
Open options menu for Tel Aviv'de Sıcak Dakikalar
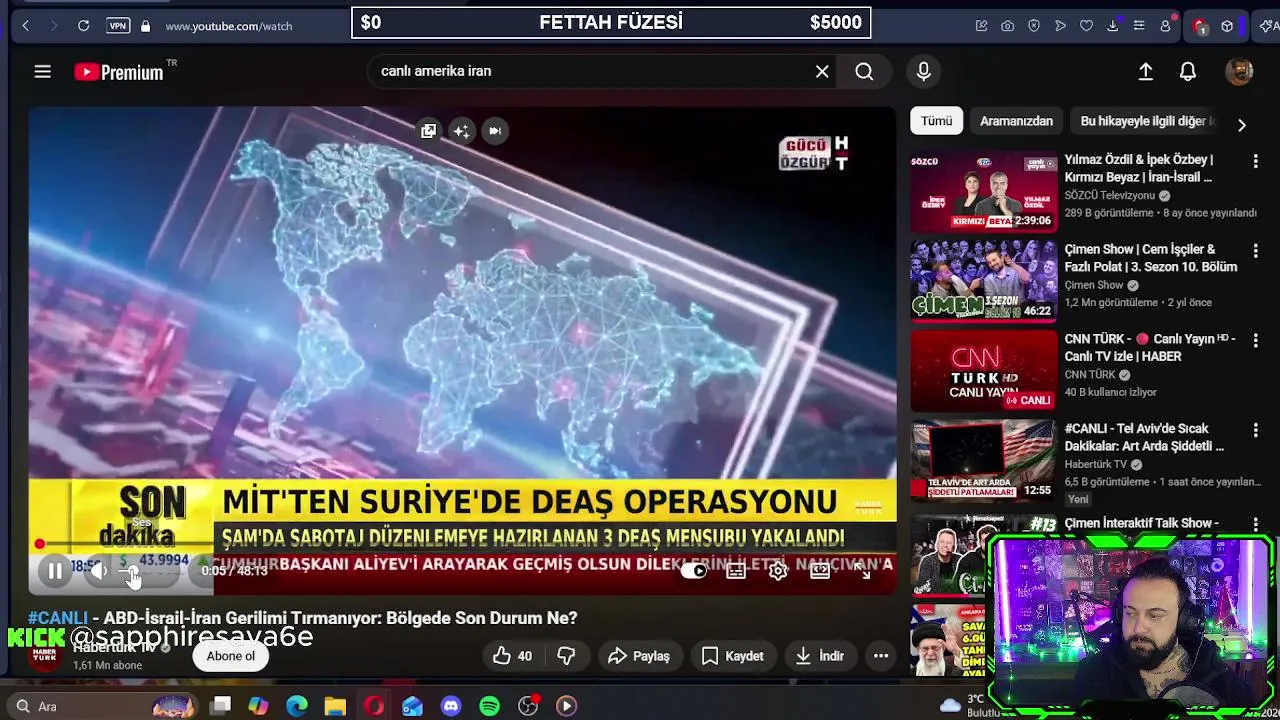pyautogui.click(x=1256, y=430)
